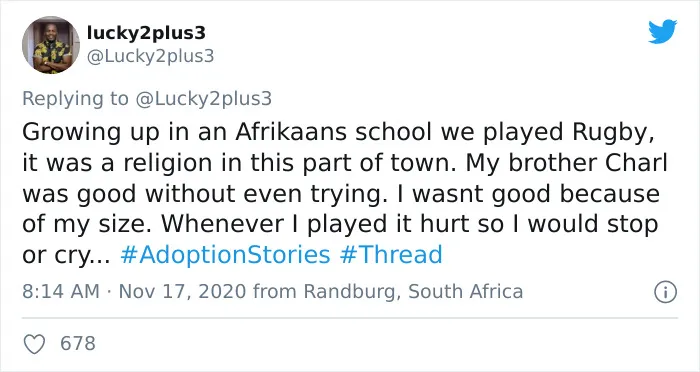Like the tweet with the heart icon
Image resolution: width=700 pixels, height=372 pixels.
pos(34,344)
